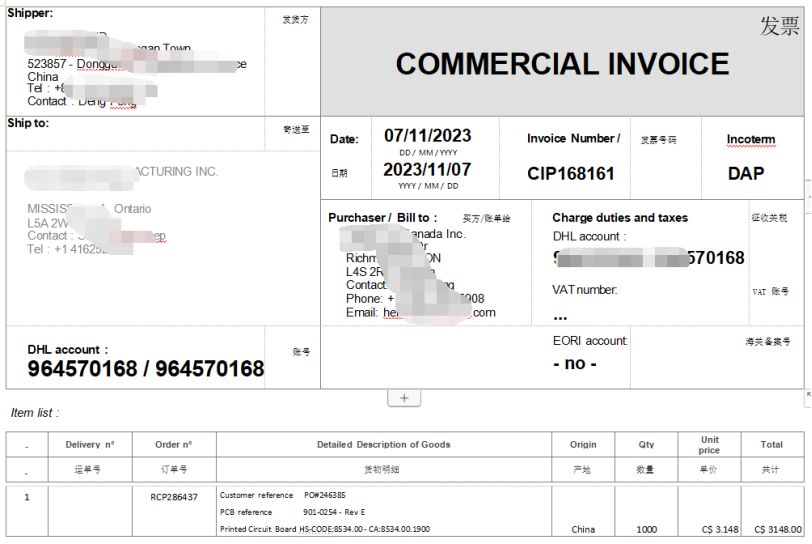Click the Origin column header
812x544 pixels.
583,444
